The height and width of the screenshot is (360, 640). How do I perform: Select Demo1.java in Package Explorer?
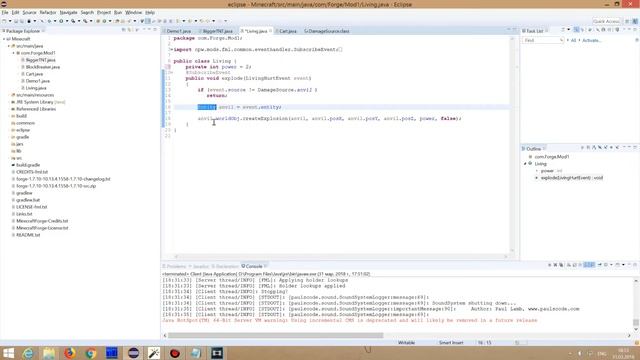pyautogui.click(x=38, y=81)
